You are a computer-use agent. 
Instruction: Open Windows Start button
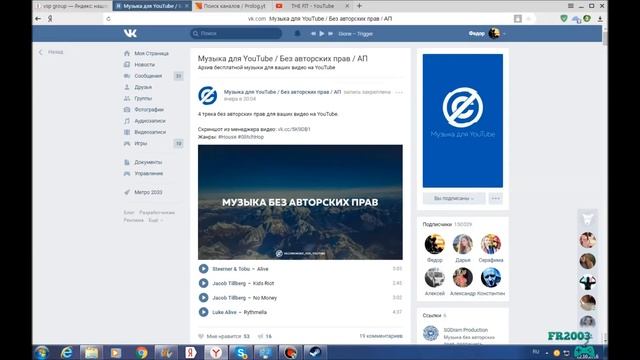pyautogui.click(x=42, y=352)
